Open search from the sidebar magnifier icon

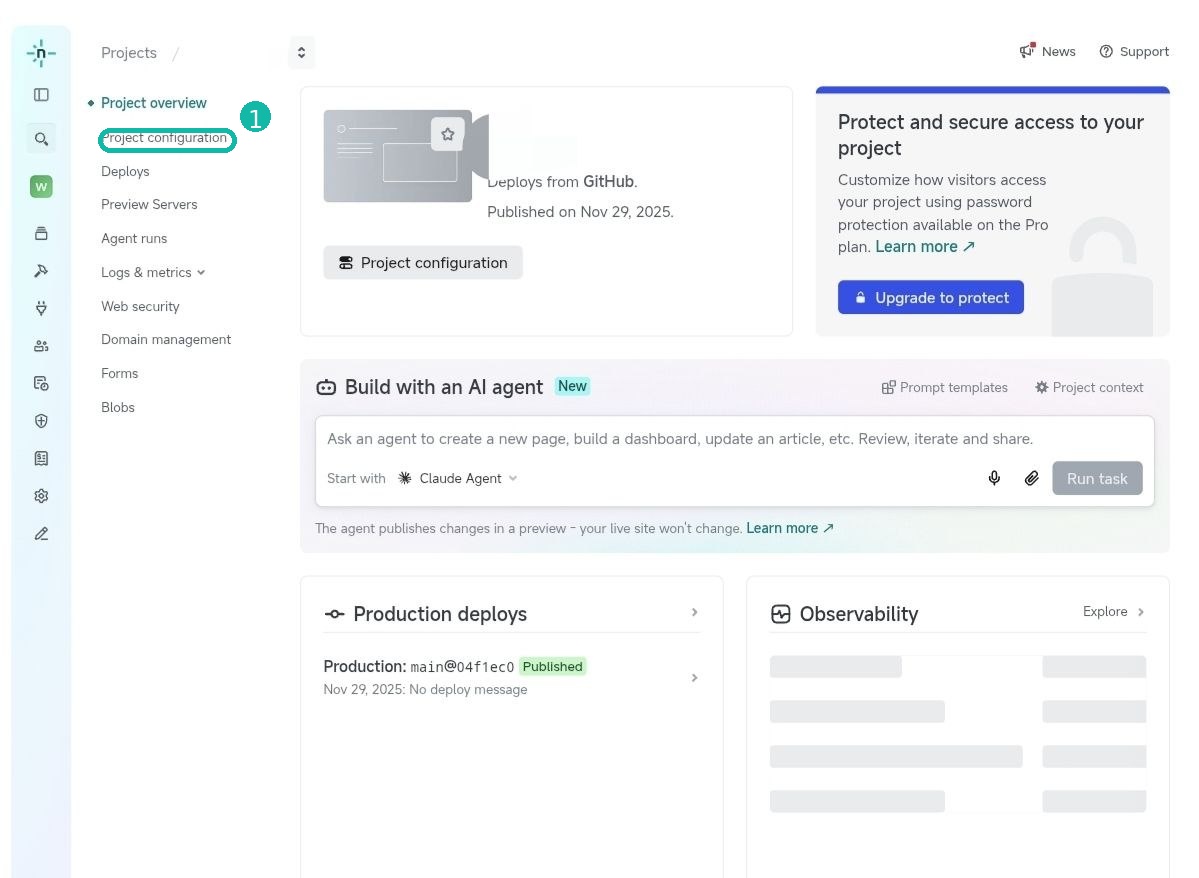coord(40,138)
